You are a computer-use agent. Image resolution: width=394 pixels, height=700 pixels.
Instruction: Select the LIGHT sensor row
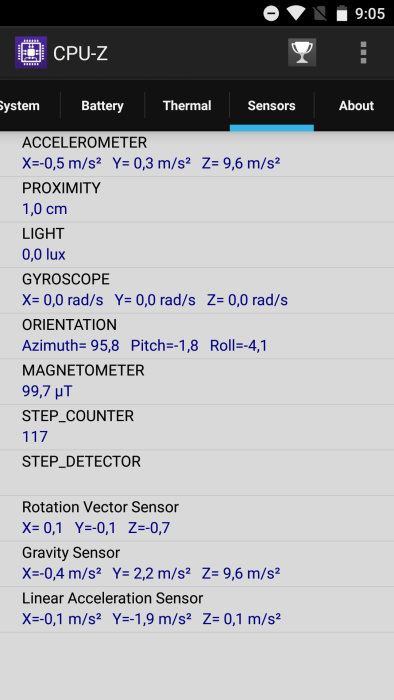pyautogui.click(x=197, y=245)
